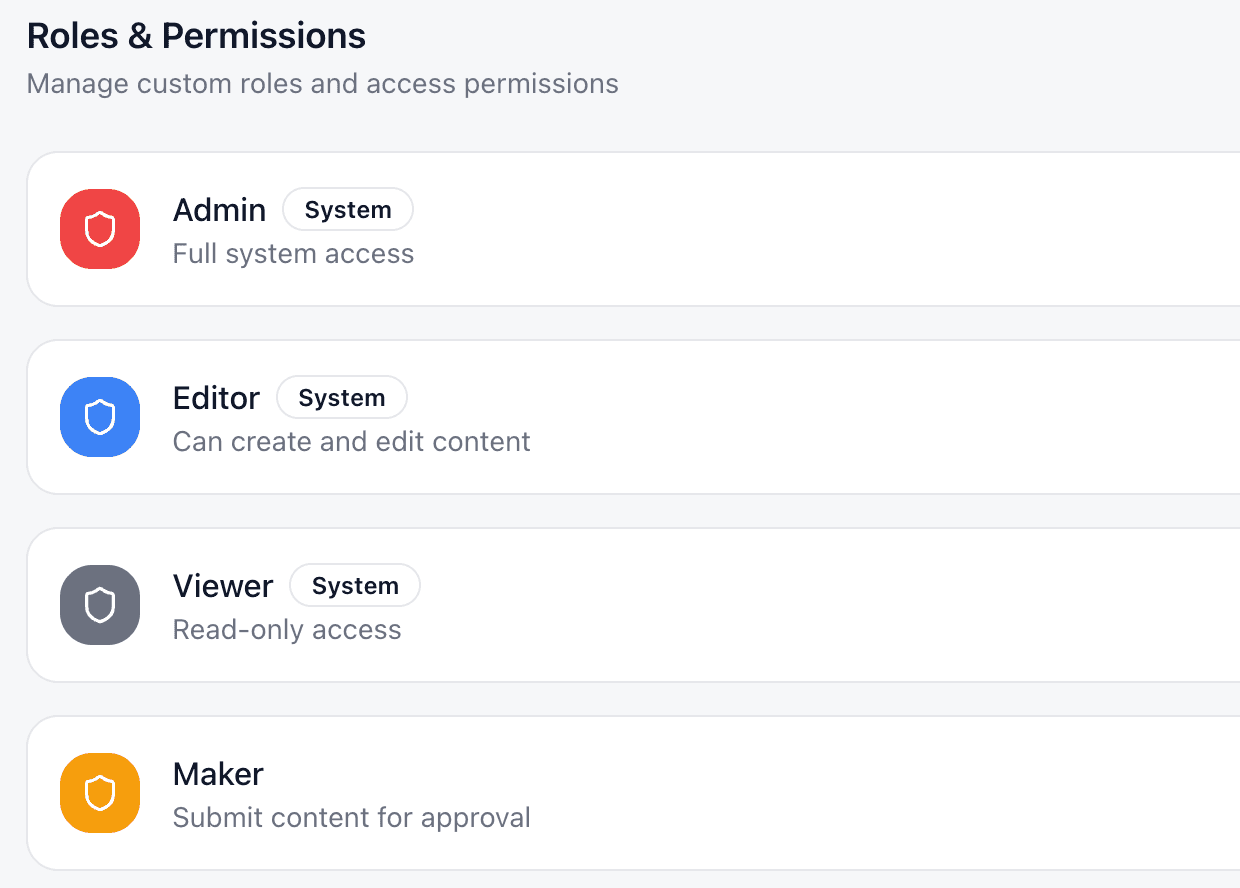Click the orange Maker shield icon
The width and height of the screenshot is (1240, 888).
pos(100,793)
